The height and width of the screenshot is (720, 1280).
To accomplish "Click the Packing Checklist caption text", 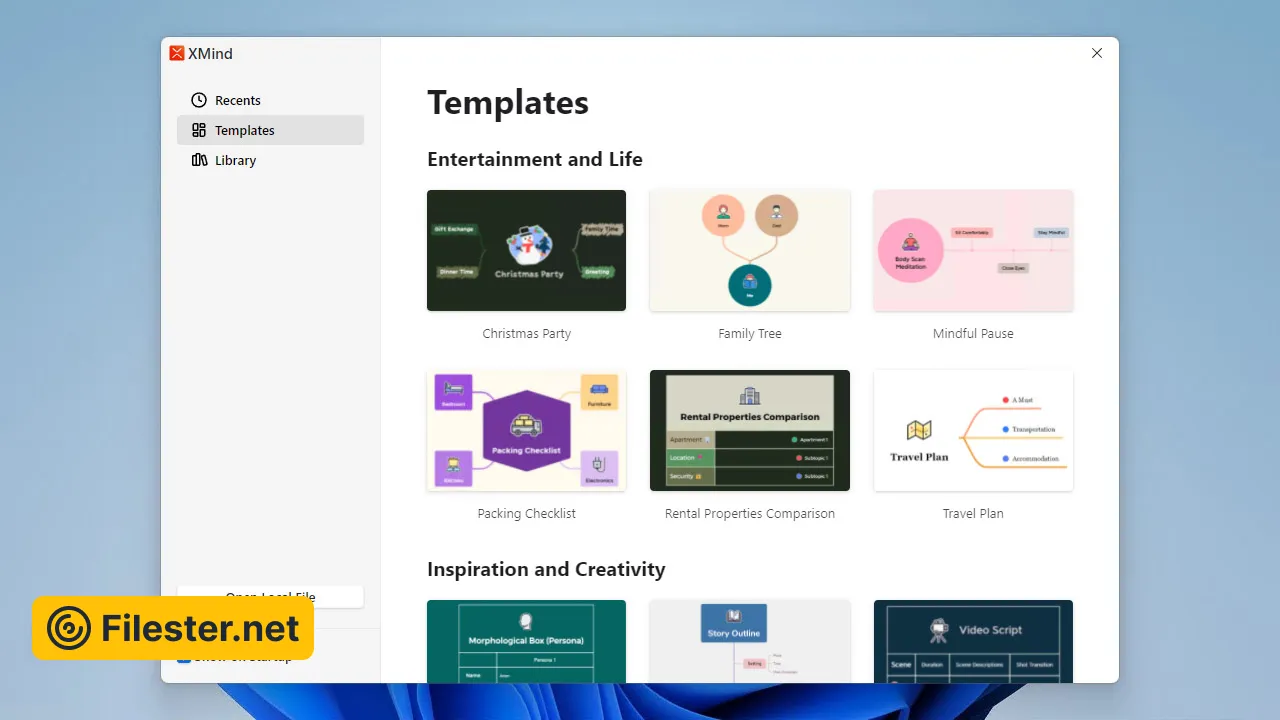I will click(526, 514).
